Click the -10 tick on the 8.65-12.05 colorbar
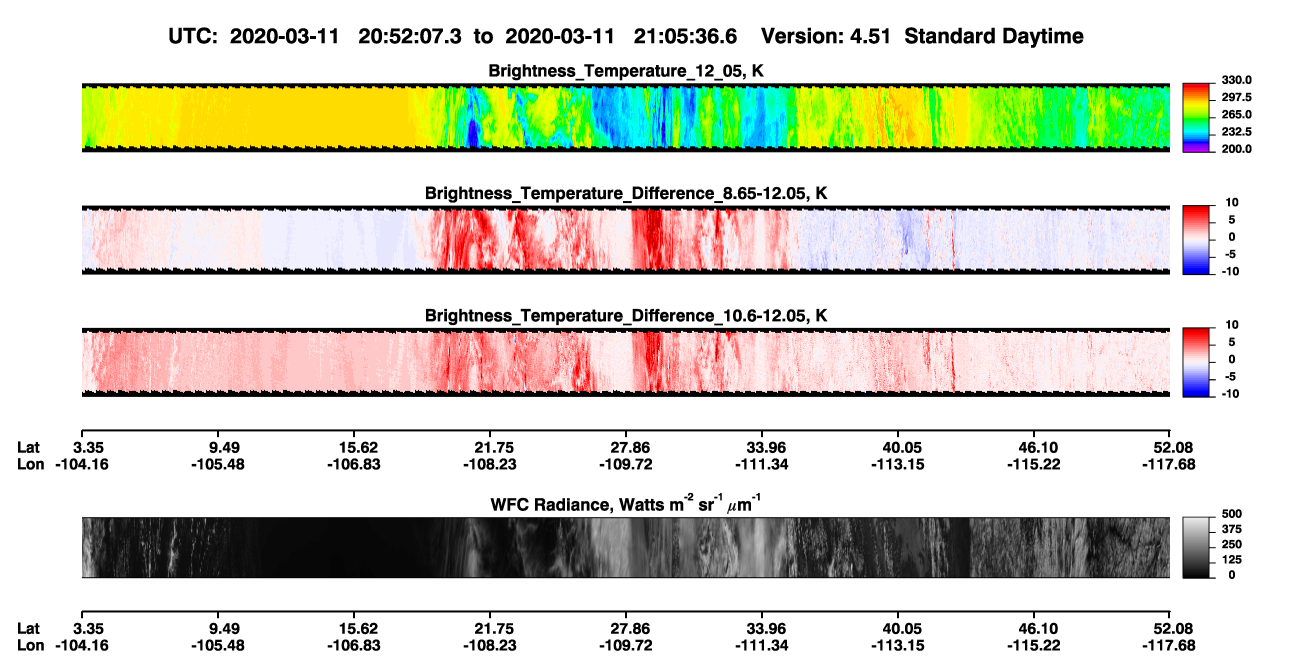1300x667 pixels. click(x=1229, y=271)
